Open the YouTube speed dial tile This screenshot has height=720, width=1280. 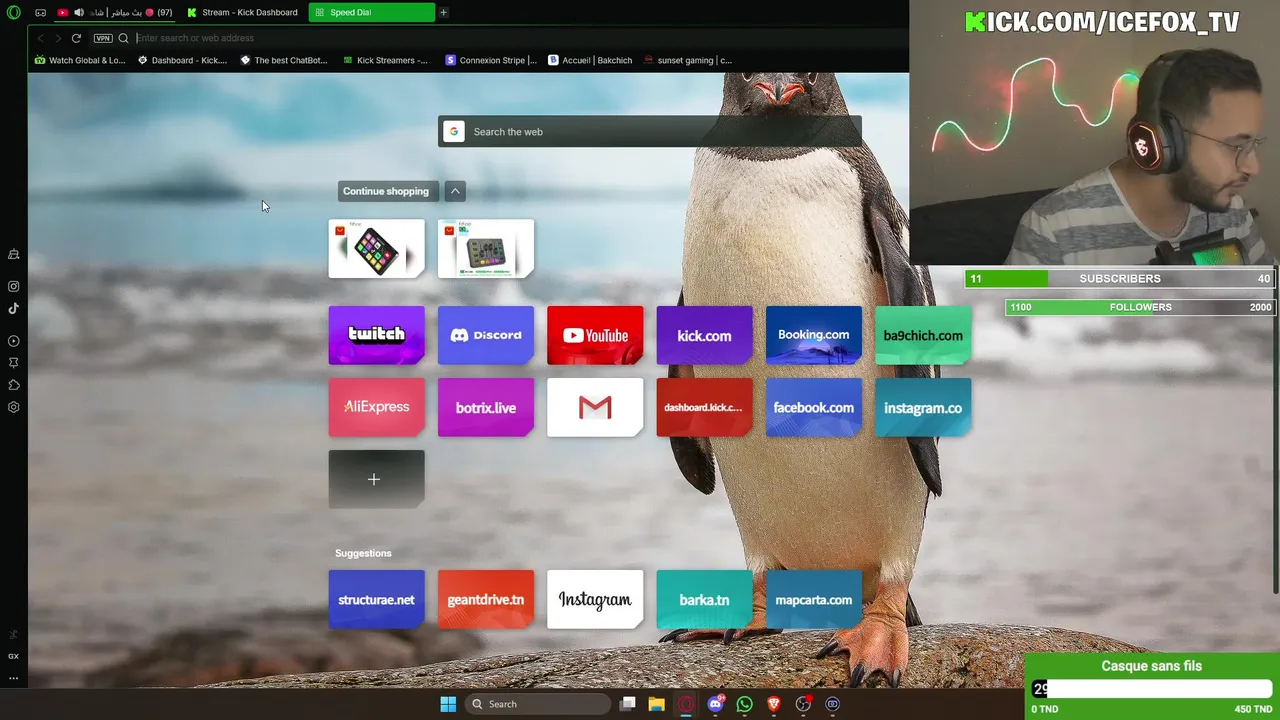point(595,335)
